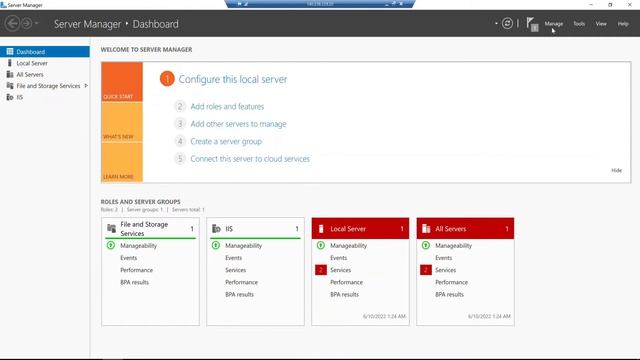Click the Quick Start tile
The width and height of the screenshot is (640, 360).
click(122, 82)
